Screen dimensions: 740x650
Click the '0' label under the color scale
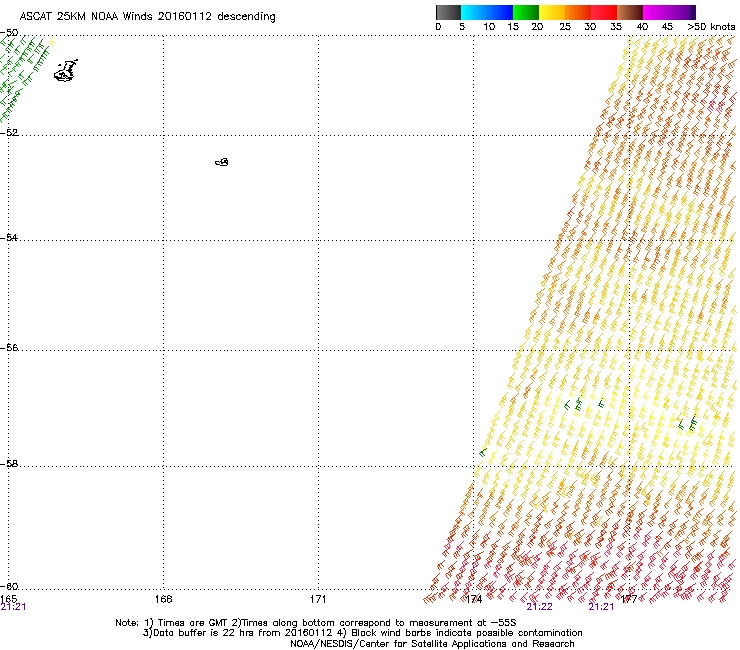438,27
